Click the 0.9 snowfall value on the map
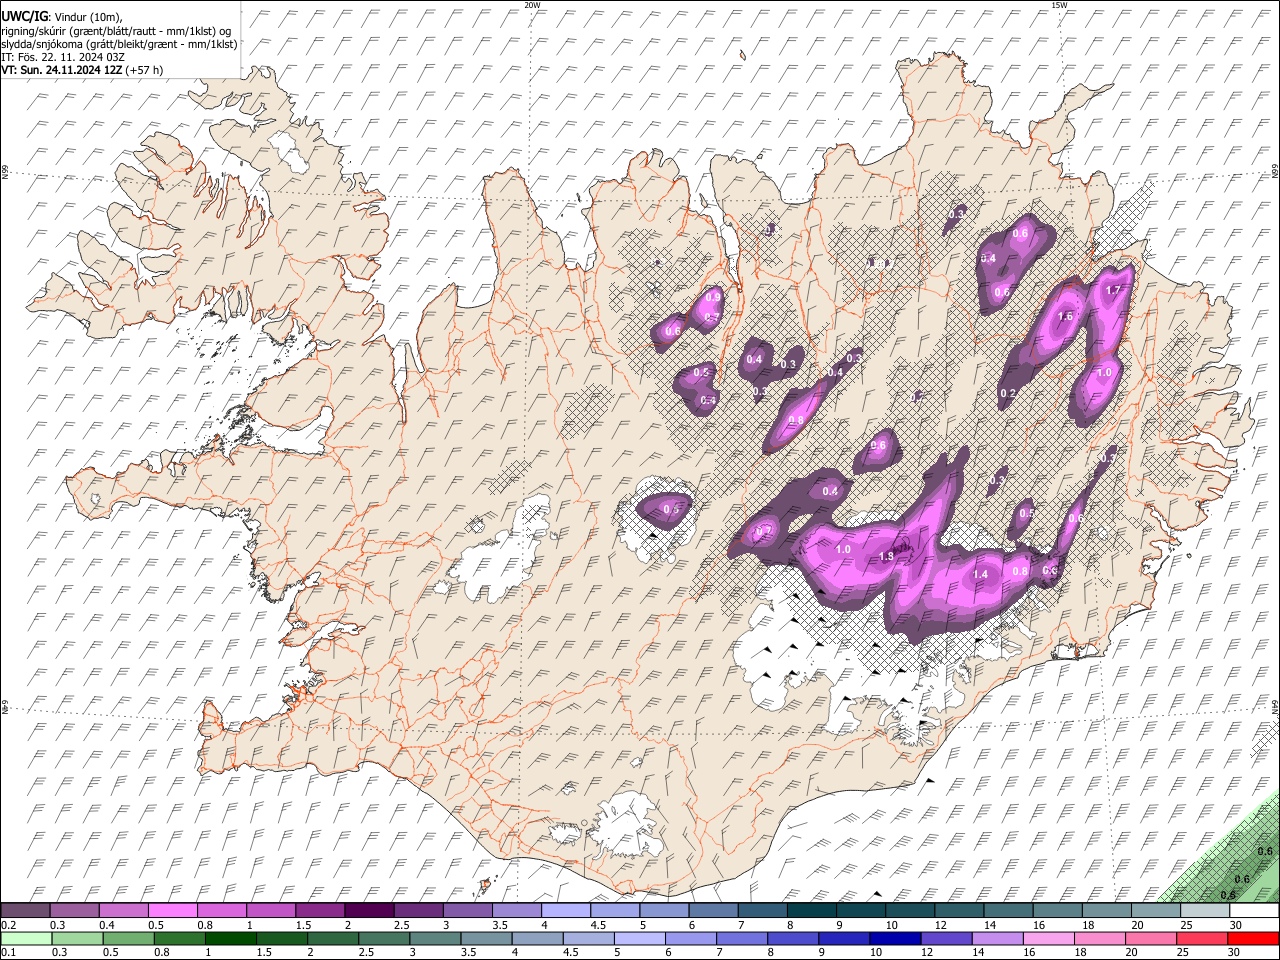 click(713, 297)
